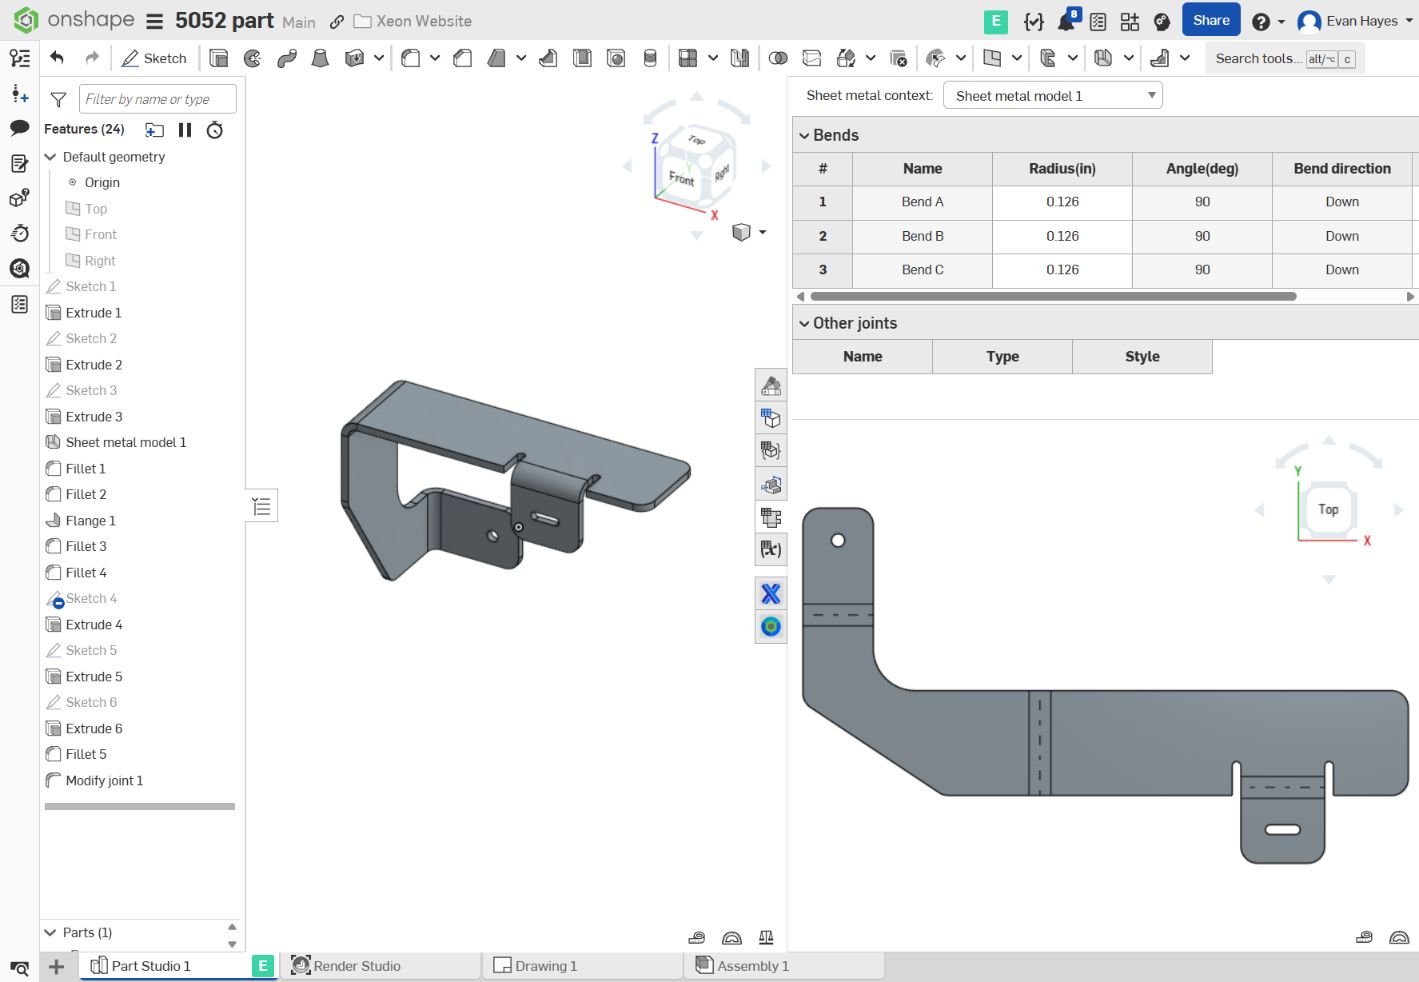The height and width of the screenshot is (982, 1419).
Task: Collapse the Other joints section
Action: tap(804, 324)
